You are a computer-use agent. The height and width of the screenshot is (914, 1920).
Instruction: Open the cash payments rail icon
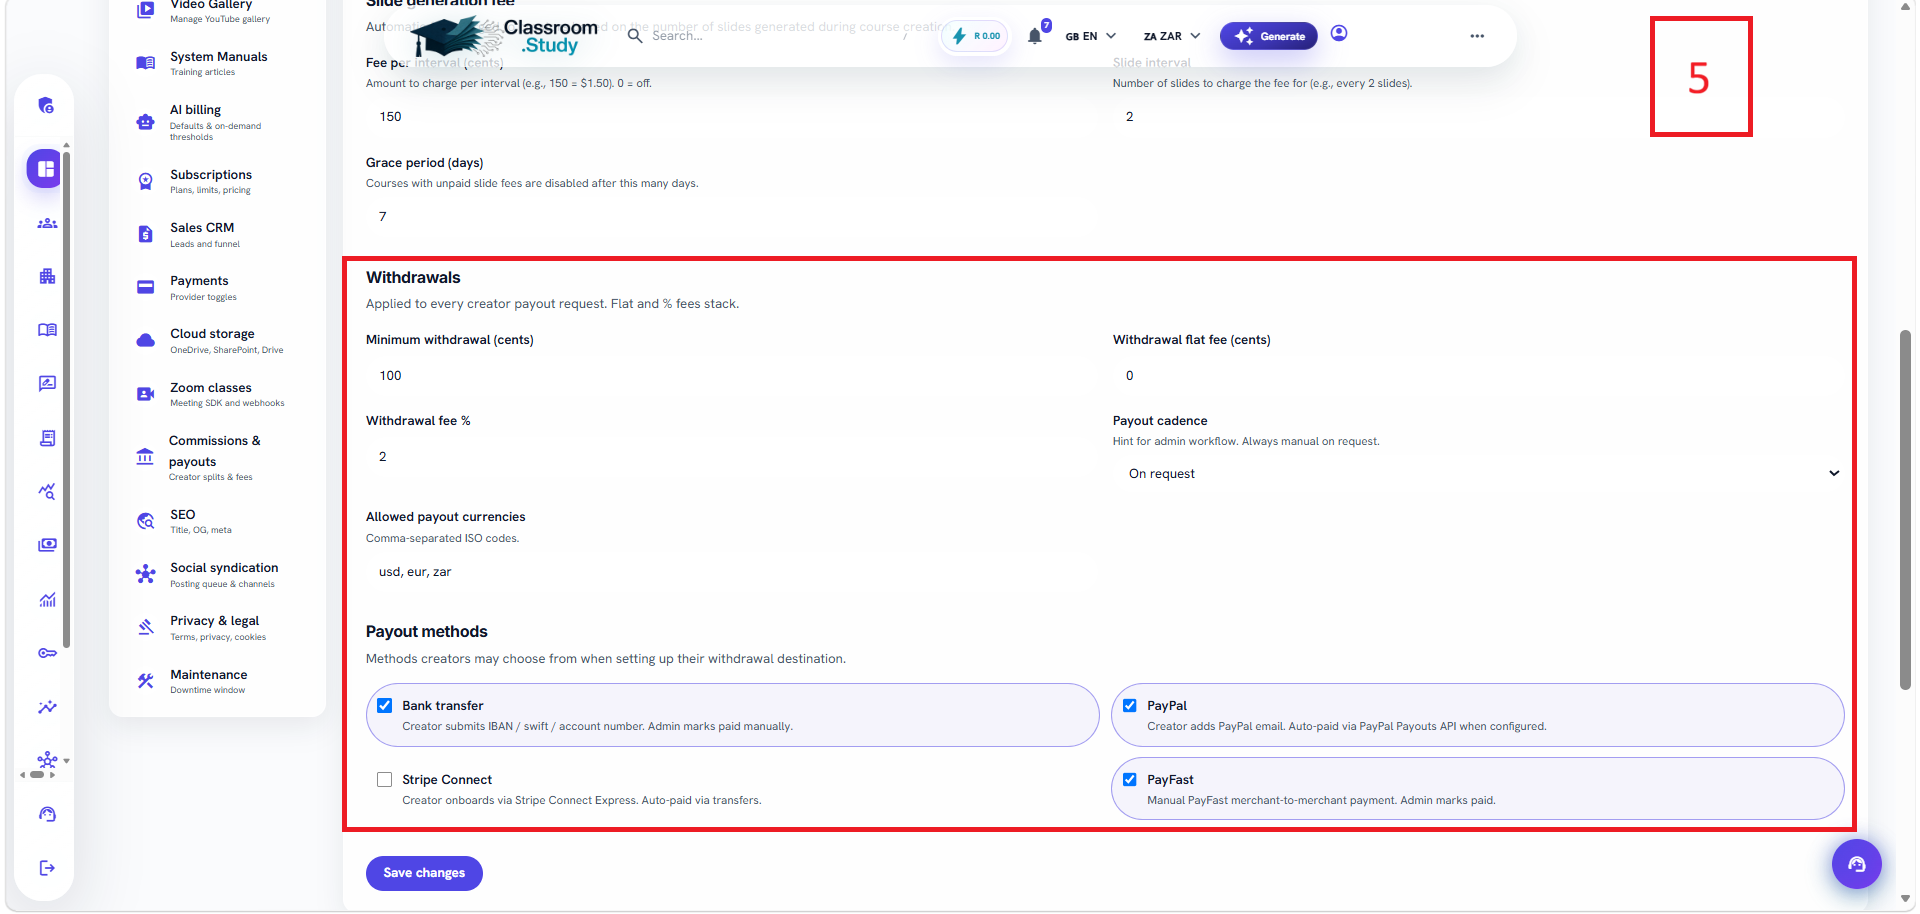[47, 545]
